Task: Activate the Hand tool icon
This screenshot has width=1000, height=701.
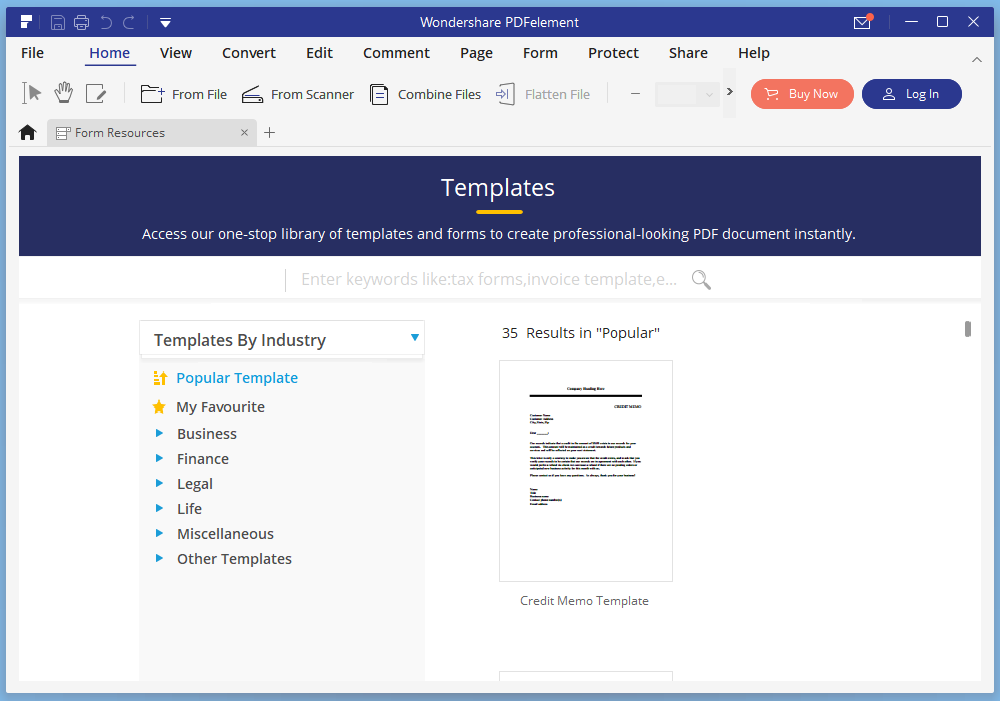Action: pyautogui.click(x=64, y=94)
